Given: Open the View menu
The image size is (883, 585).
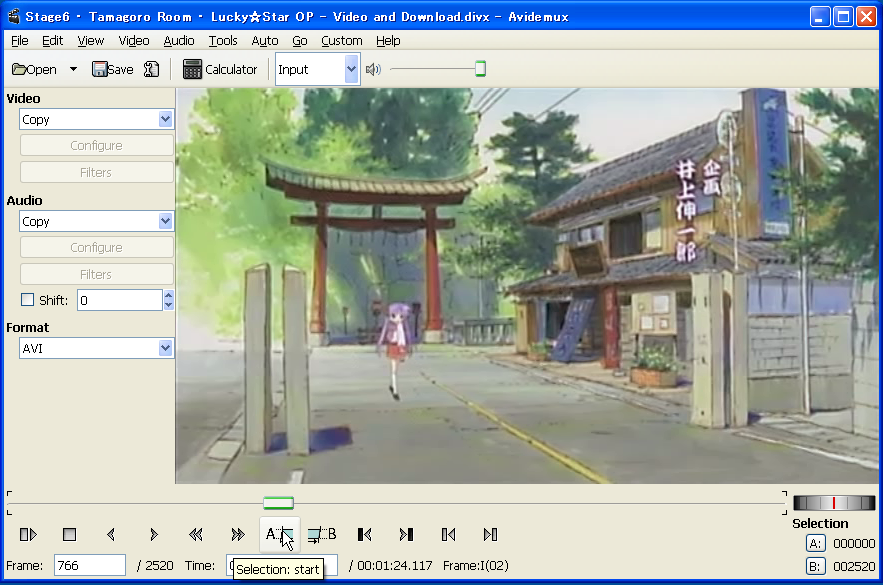Looking at the screenshot, I should pyautogui.click(x=91, y=41).
